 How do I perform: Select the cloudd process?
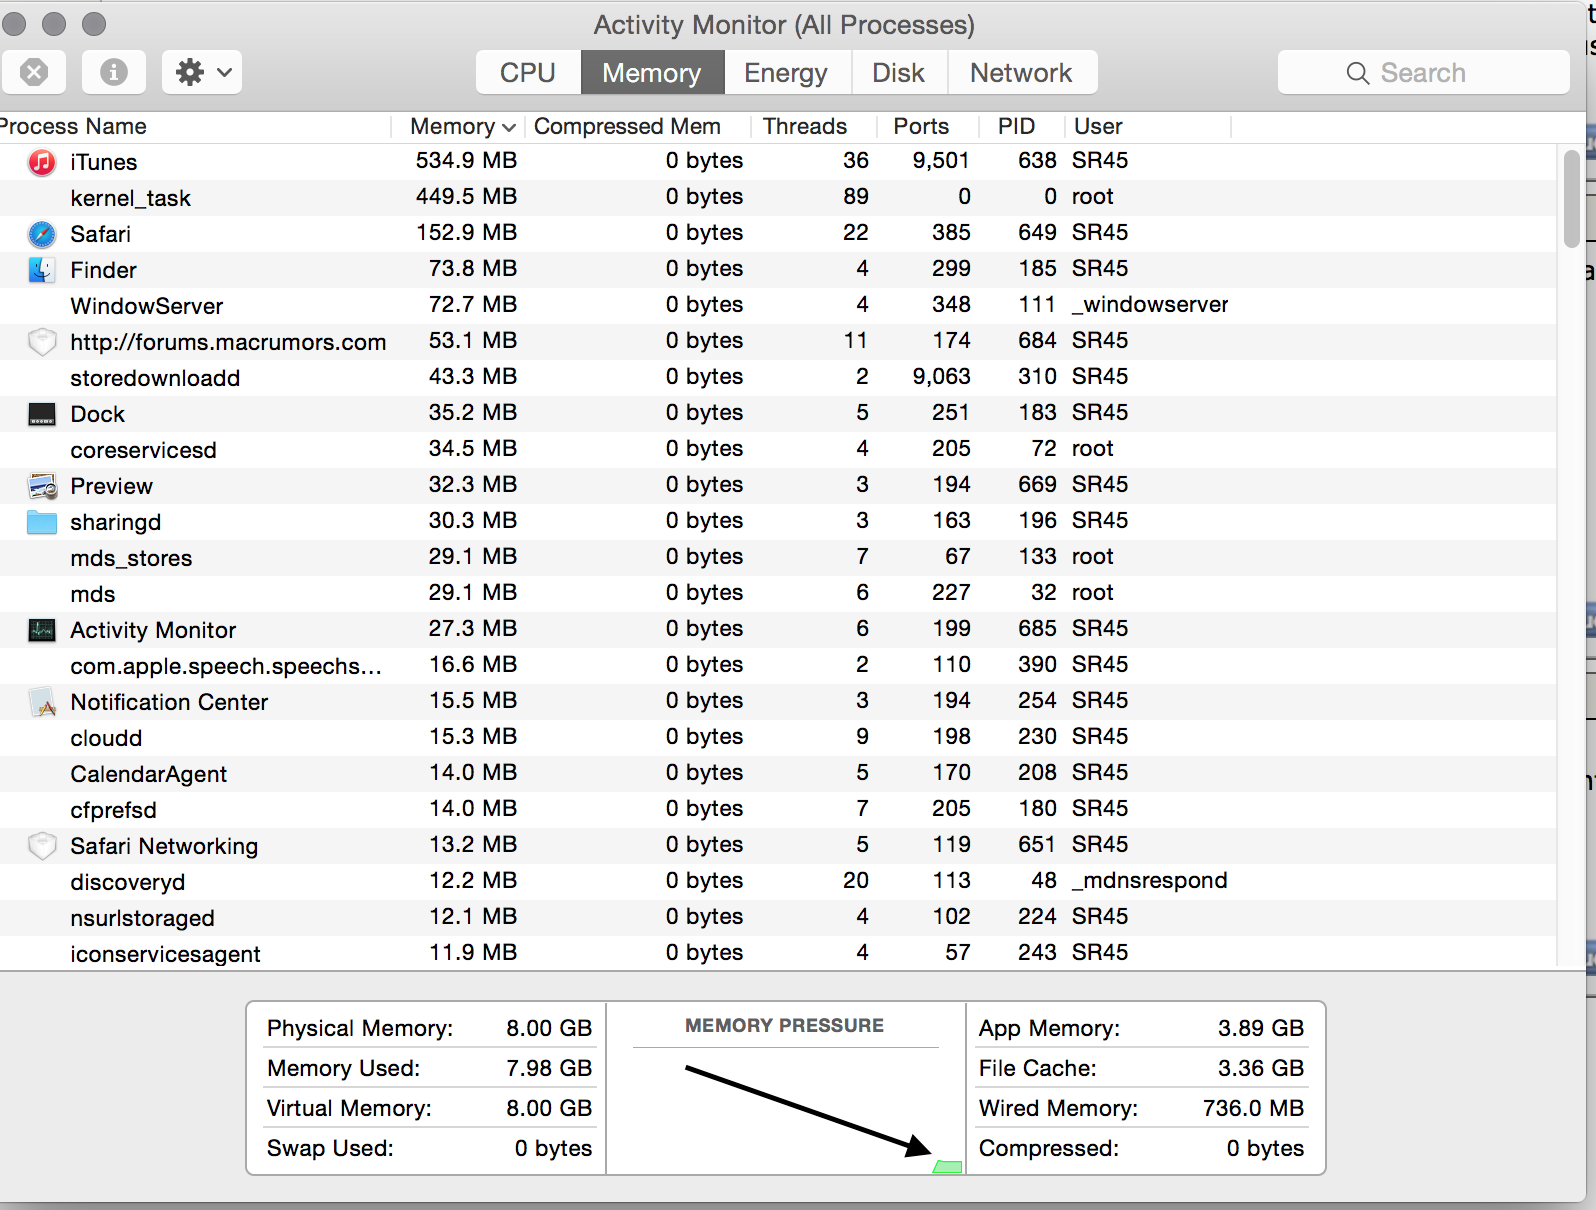pyautogui.click(x=778, y=738)
